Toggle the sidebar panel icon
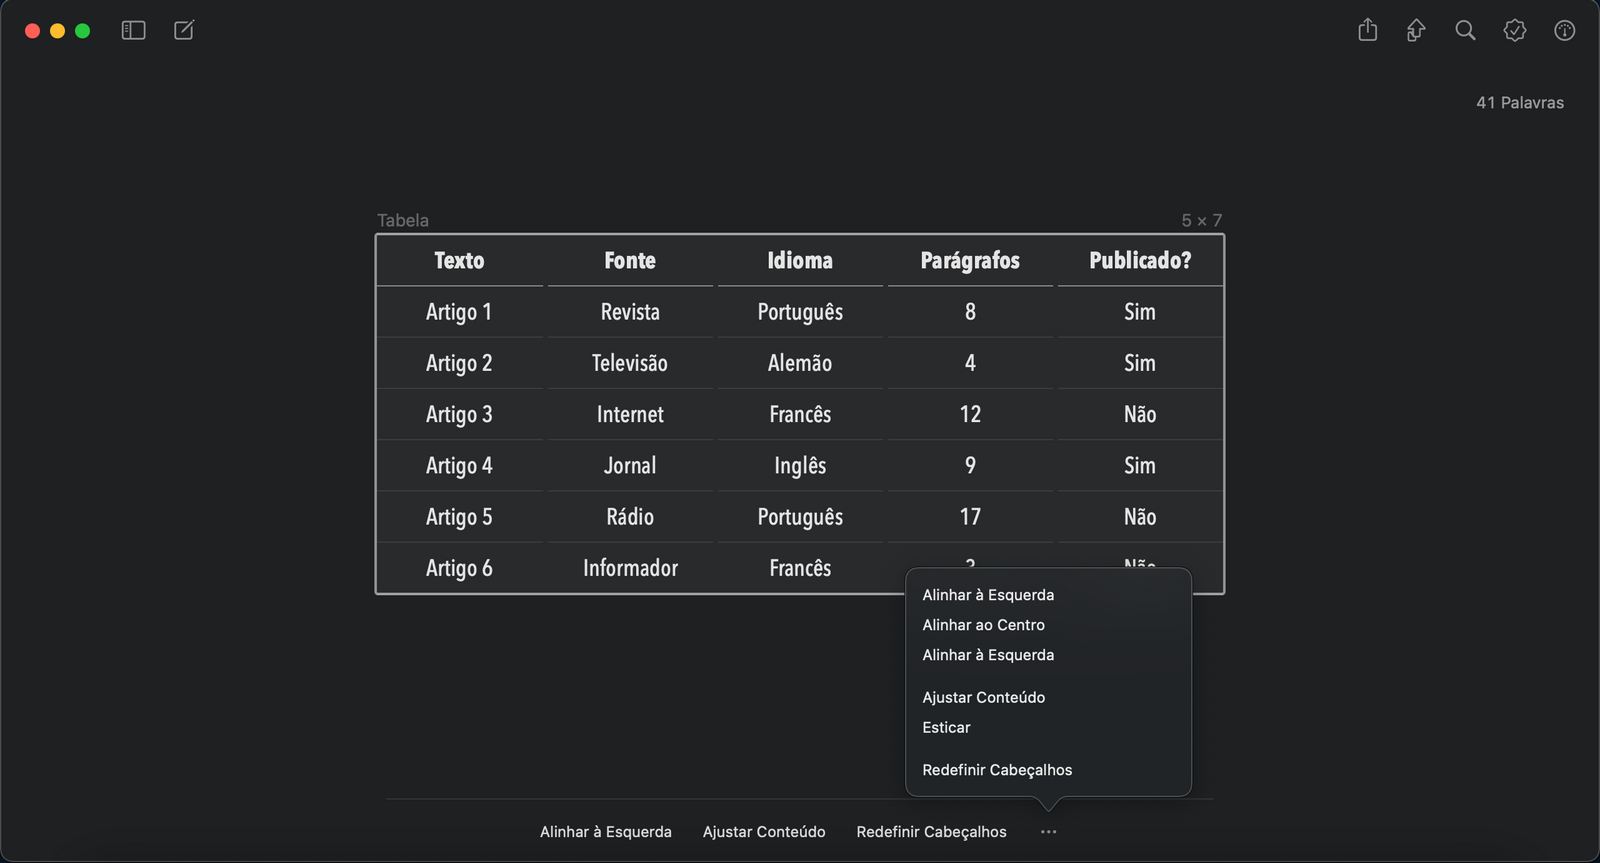The image size is (1600, 863). 133,31
